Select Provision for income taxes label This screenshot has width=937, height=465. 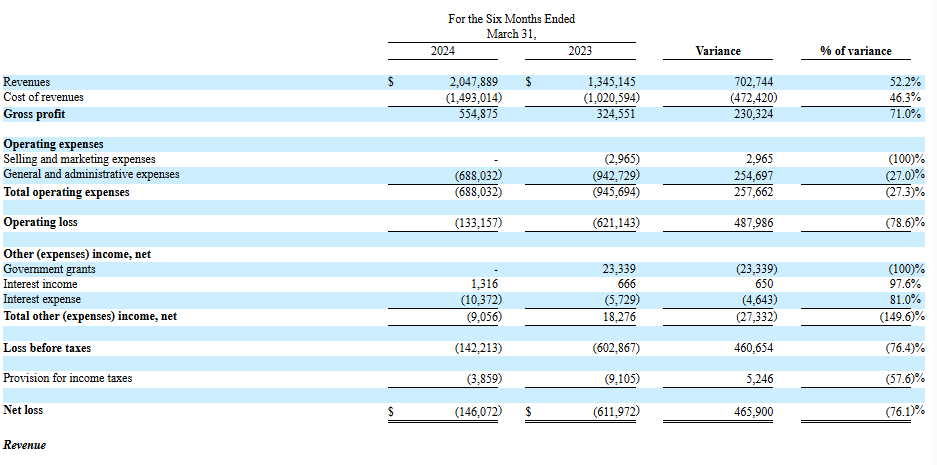click(x=68, y=378)
